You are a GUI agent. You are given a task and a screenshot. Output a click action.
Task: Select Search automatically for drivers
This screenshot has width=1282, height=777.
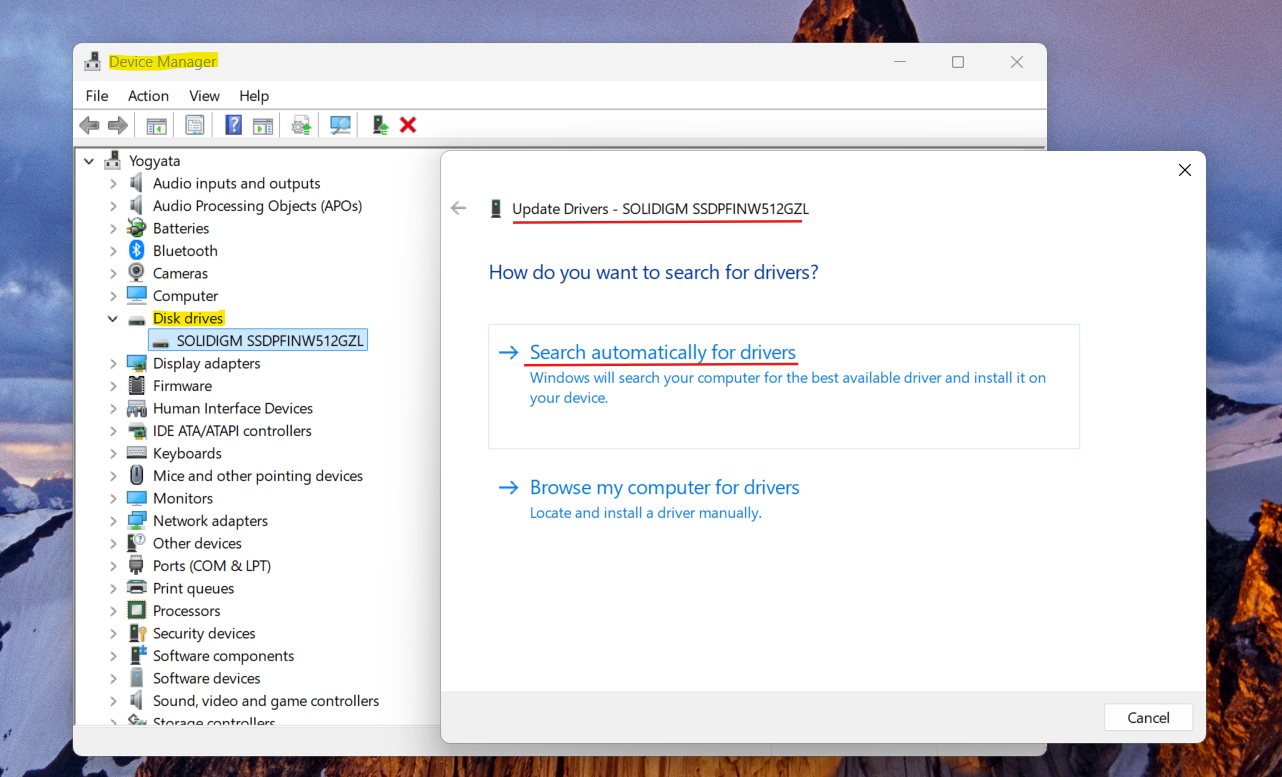pos(661,352)
